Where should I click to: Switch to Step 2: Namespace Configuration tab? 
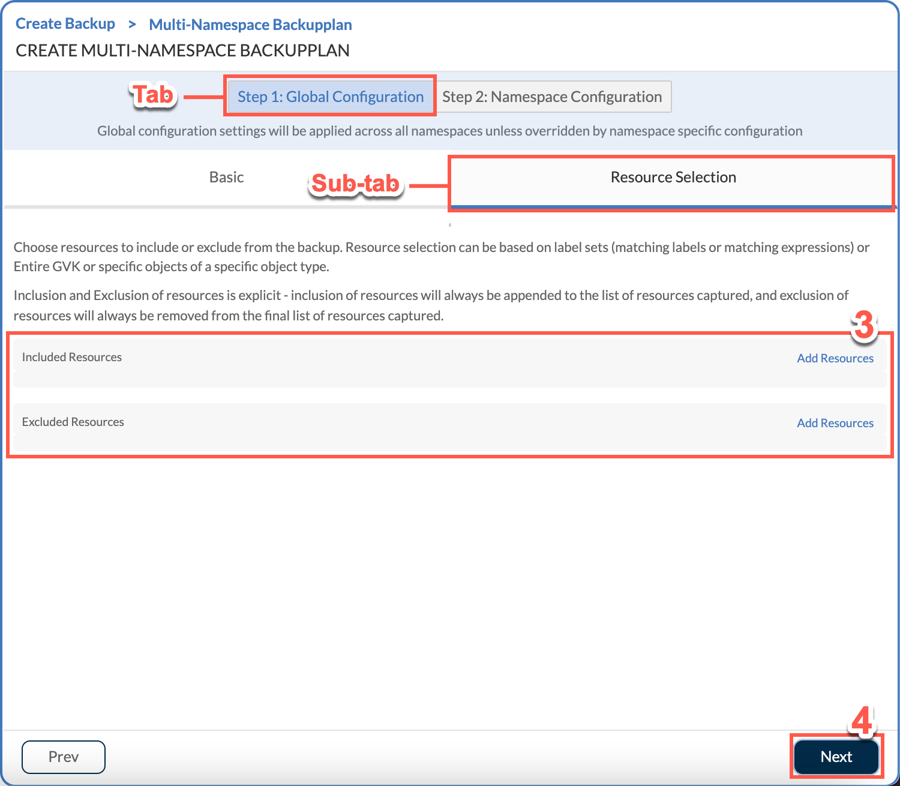tap(552, 97)
